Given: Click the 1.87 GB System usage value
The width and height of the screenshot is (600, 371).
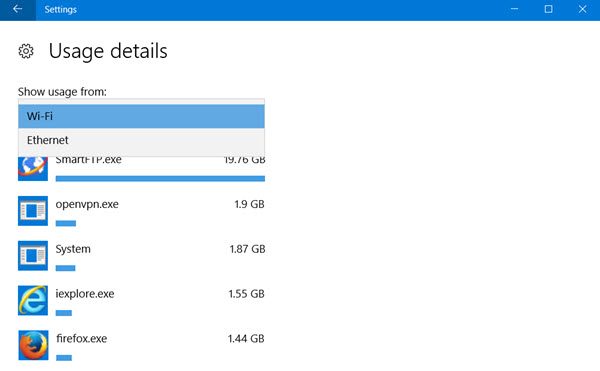Looking at the screenshot, I should [x=247, y=249].
